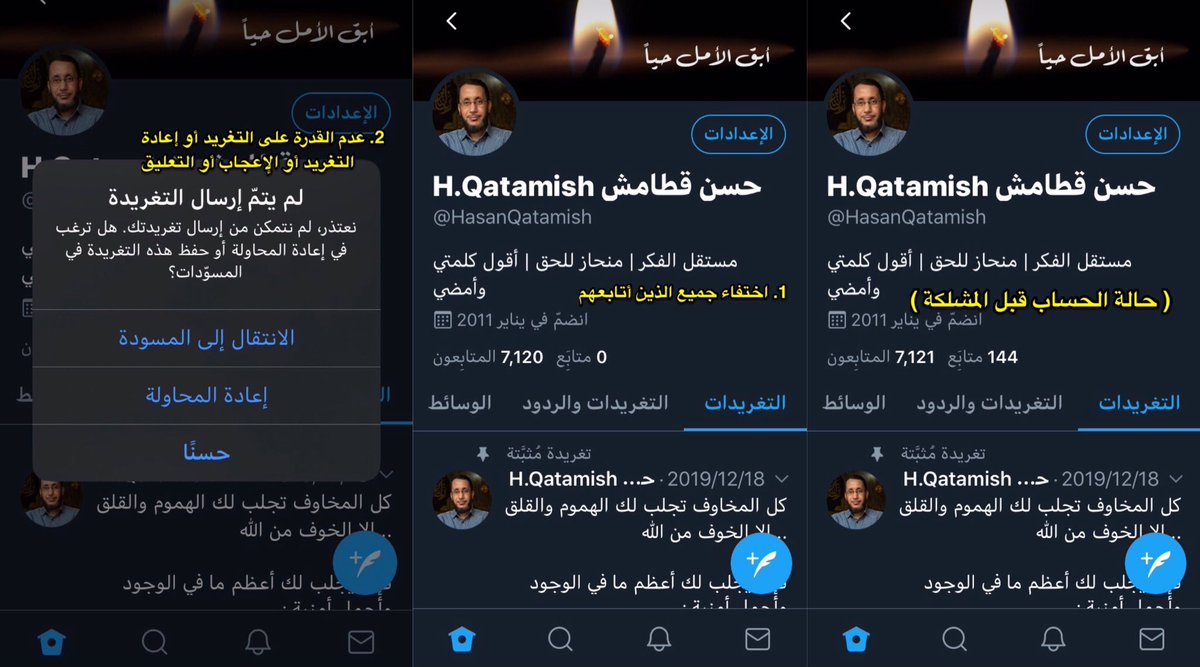This screenshot has height=667, width=1200.
Task: Tap home icon on the 0-following screen
Action: pos(461,639)
